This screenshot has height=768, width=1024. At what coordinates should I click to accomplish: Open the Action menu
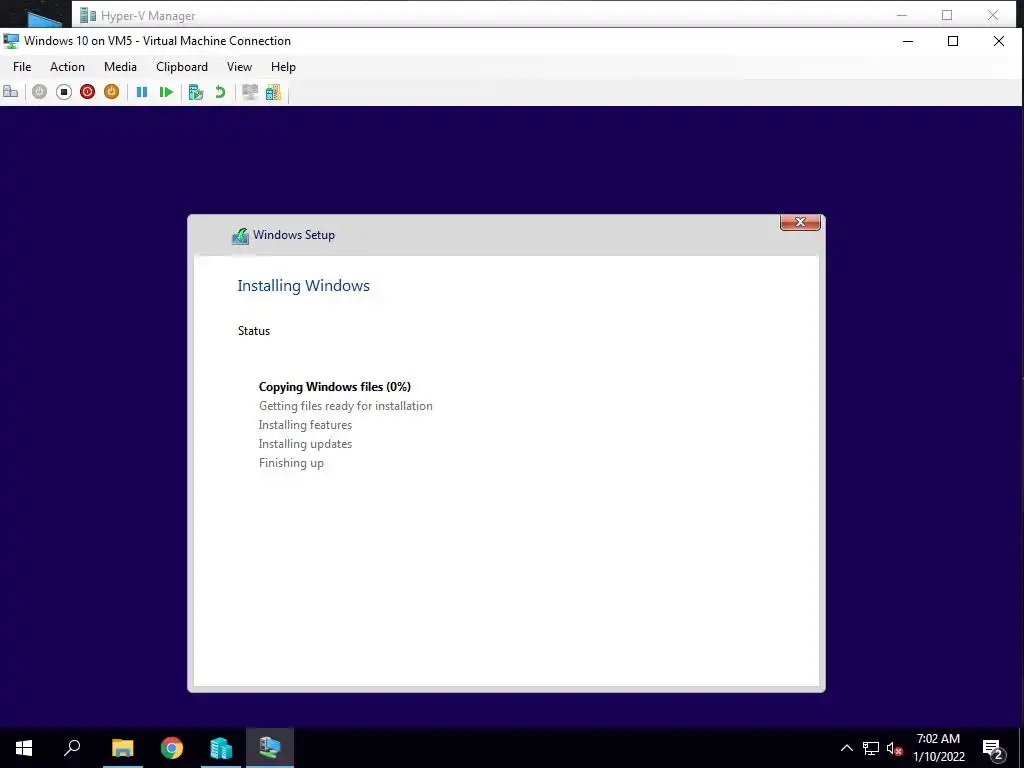[67, 67]
